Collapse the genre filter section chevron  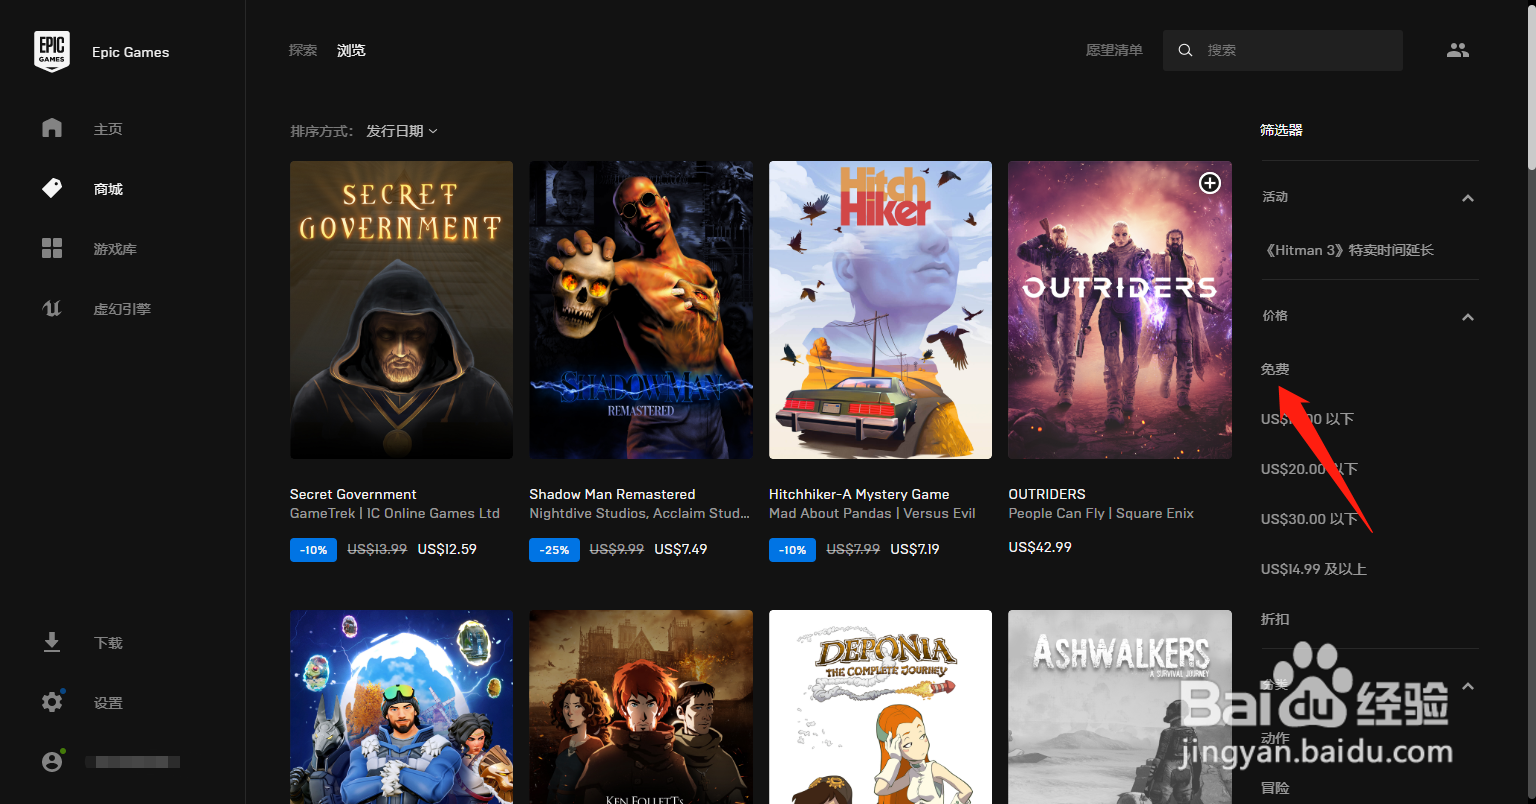coord(1468,686)
